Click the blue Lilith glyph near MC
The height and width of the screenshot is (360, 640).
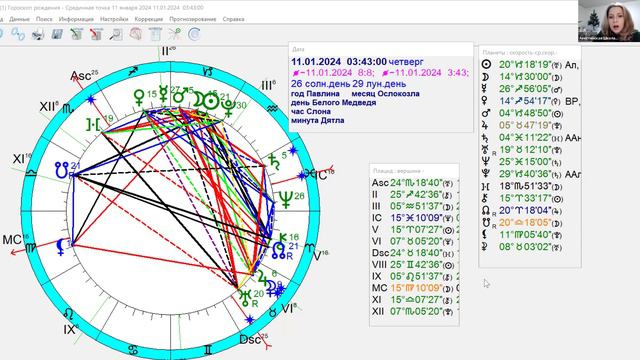click(61, 247)
